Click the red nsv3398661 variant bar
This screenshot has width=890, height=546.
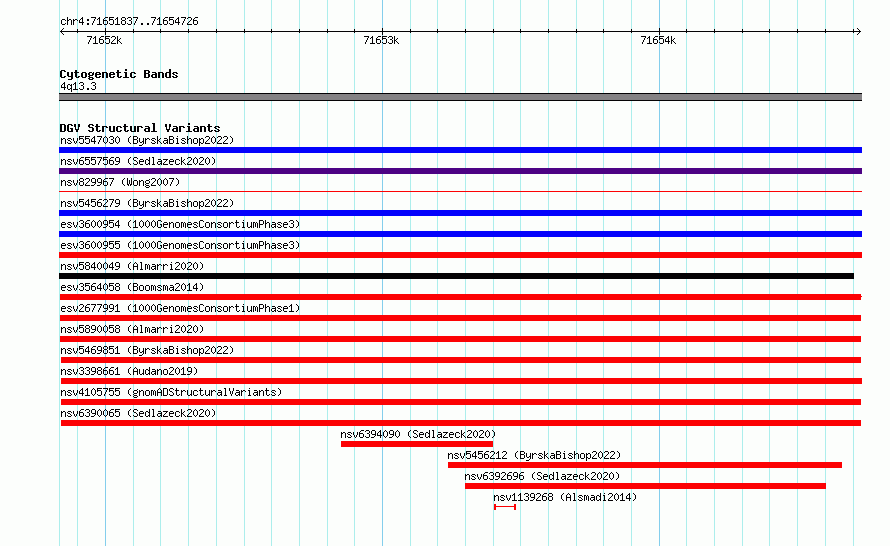460,381
